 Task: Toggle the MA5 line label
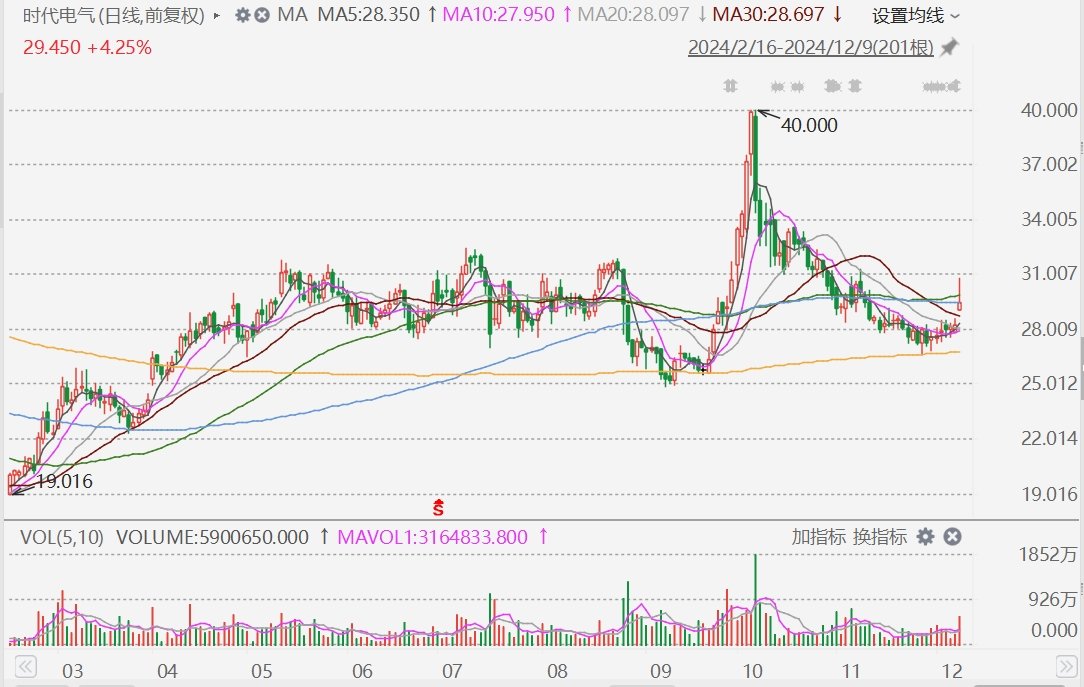(x=368, y=15)
